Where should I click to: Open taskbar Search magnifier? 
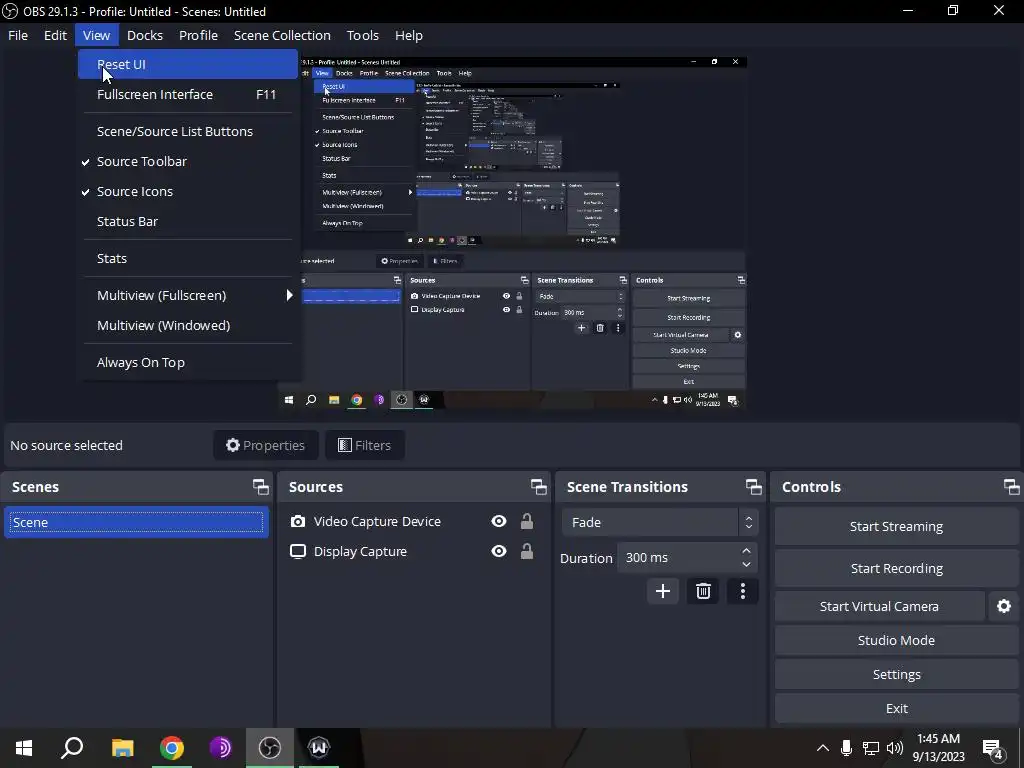[x=72, y=748]
